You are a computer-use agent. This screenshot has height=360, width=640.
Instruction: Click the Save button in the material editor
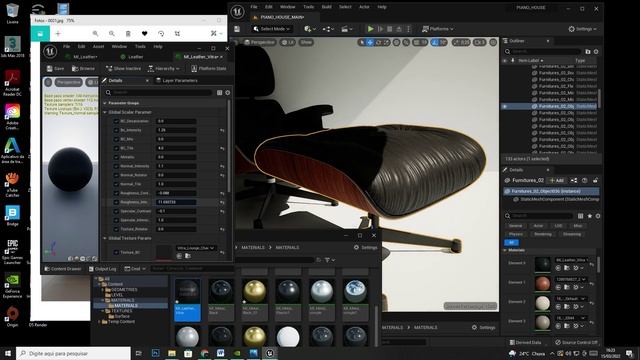click(x=56, y=69)
